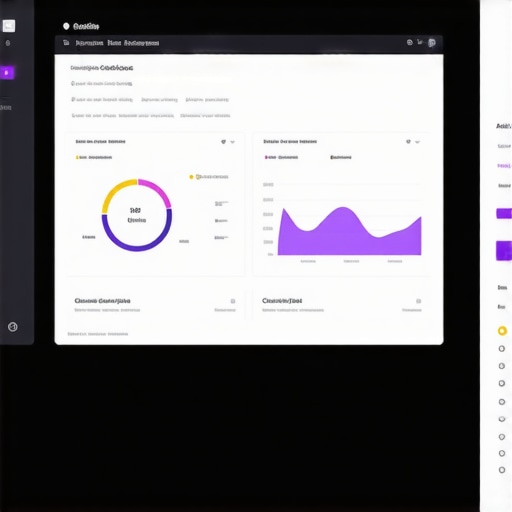Image resolution: width=512 pixels, height=512 pixels.
Task: Select the purple highlighted sidebar icon
Action: pyautogui.click(x=7, y=72)
